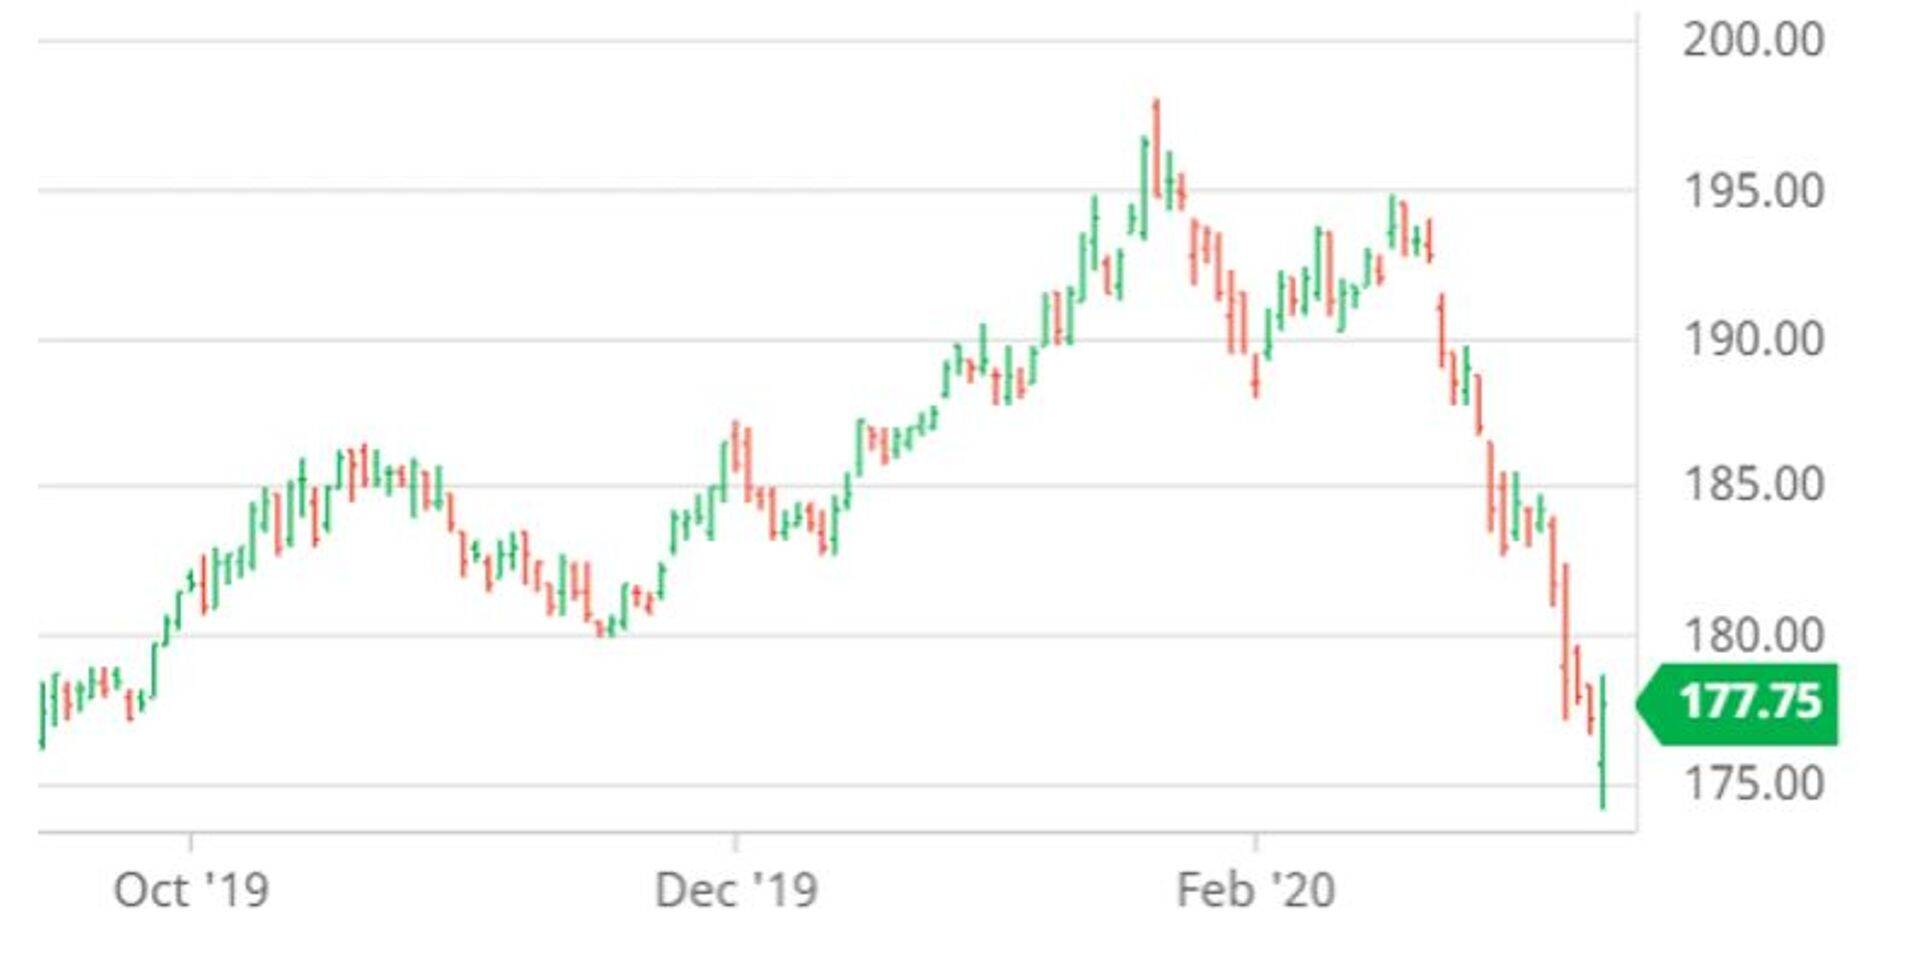
Task: Click the Feb '20 axis tick mark
Action: point(1256,841)
